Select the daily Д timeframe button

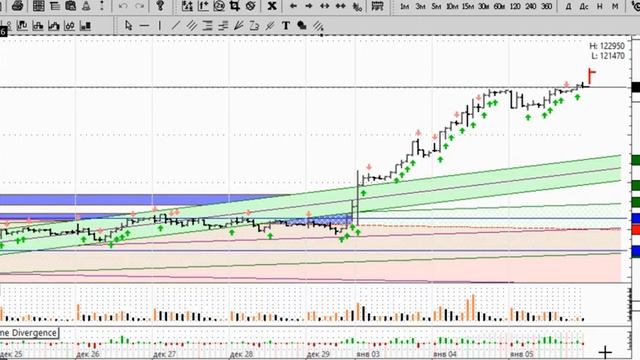[x=568, y=7]
